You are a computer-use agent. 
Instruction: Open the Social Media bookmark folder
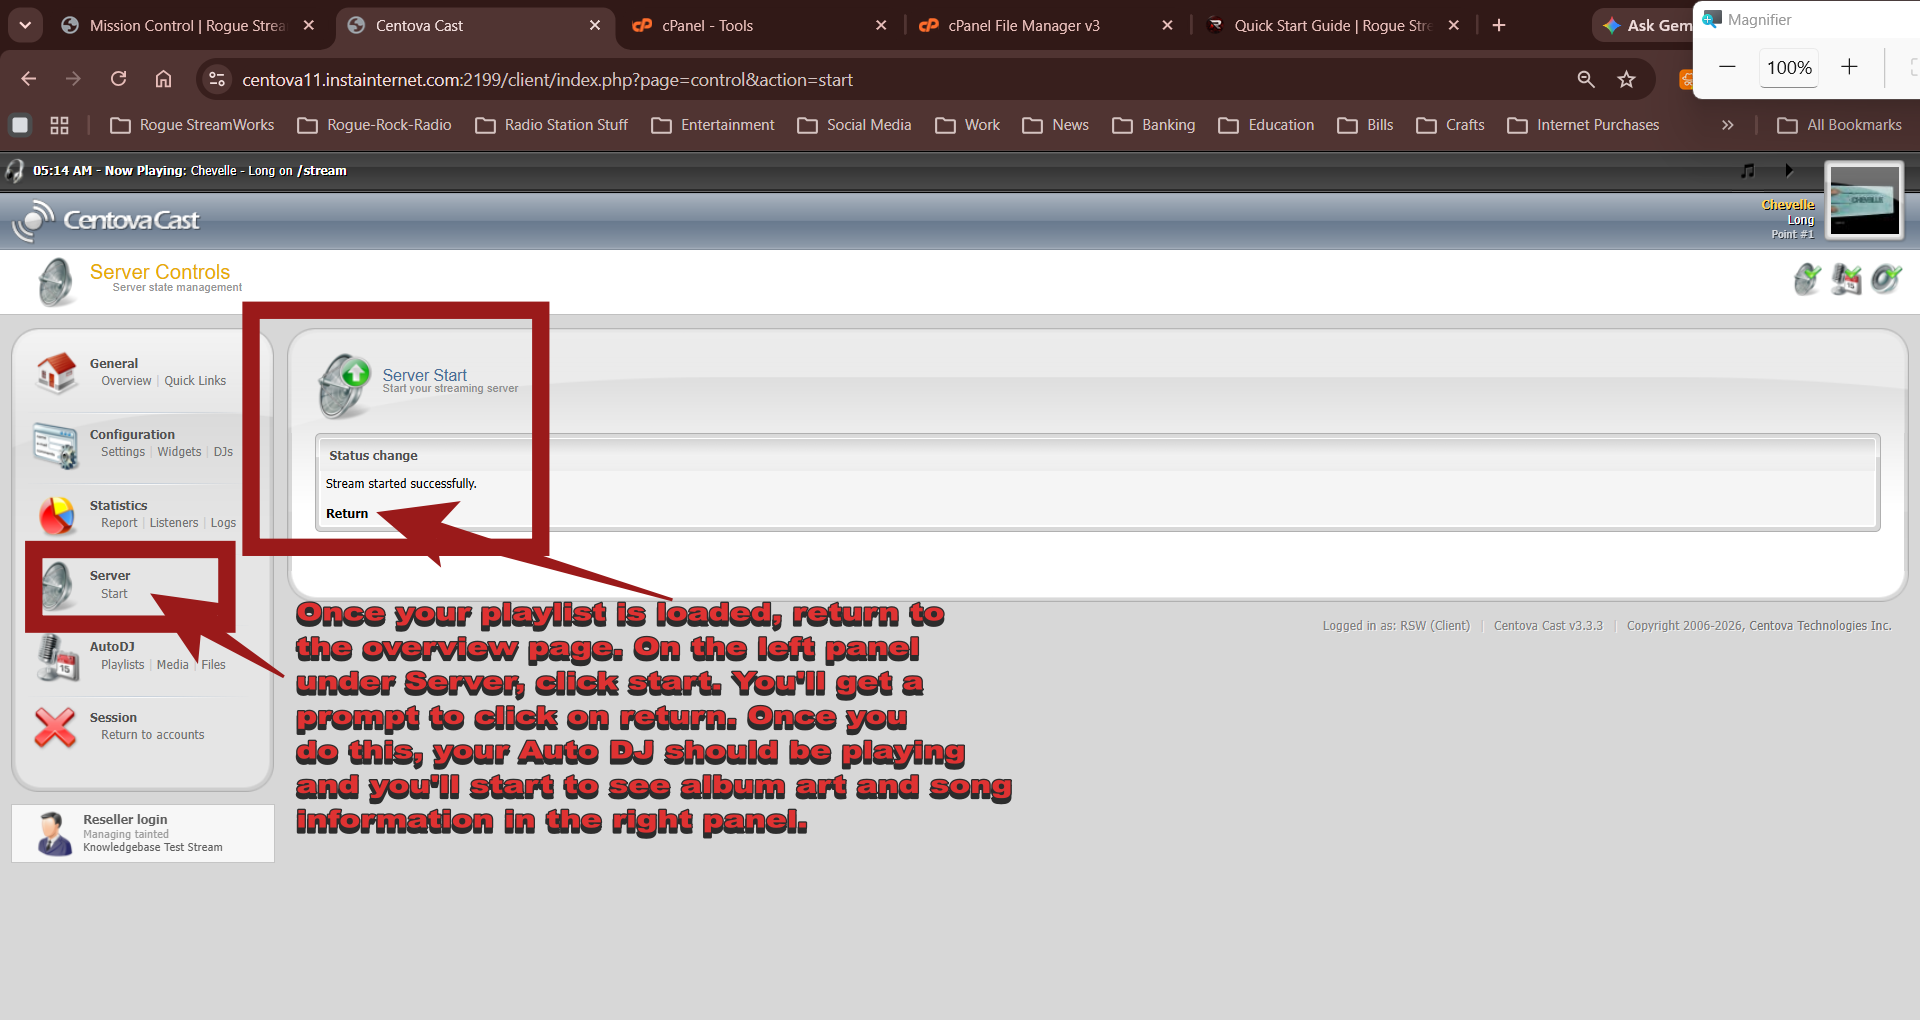pos(855,125)
